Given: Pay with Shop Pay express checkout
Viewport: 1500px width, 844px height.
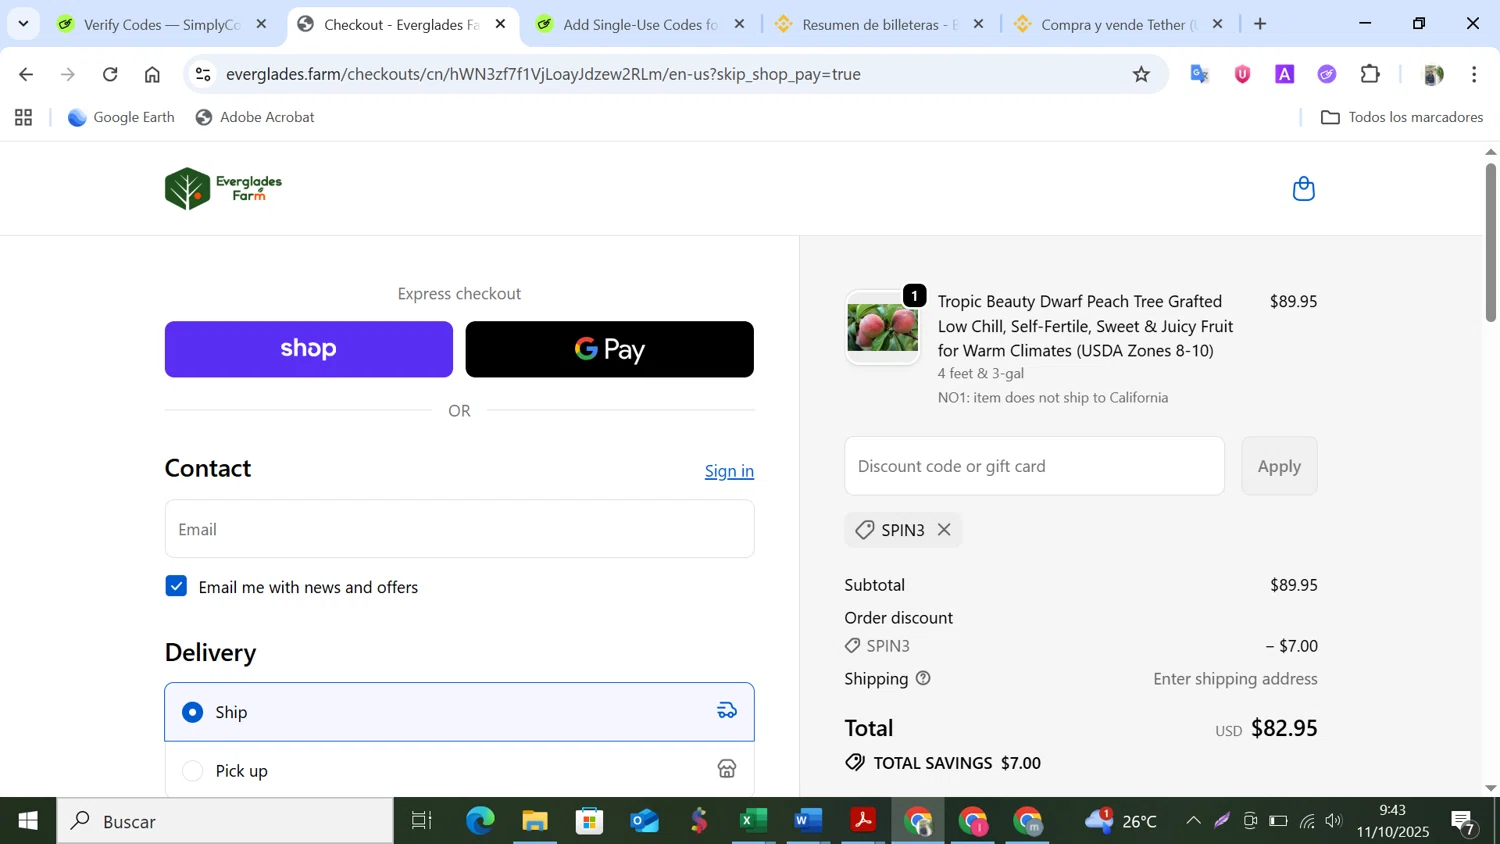Looking at the screenshot, I should coord(309,349).
